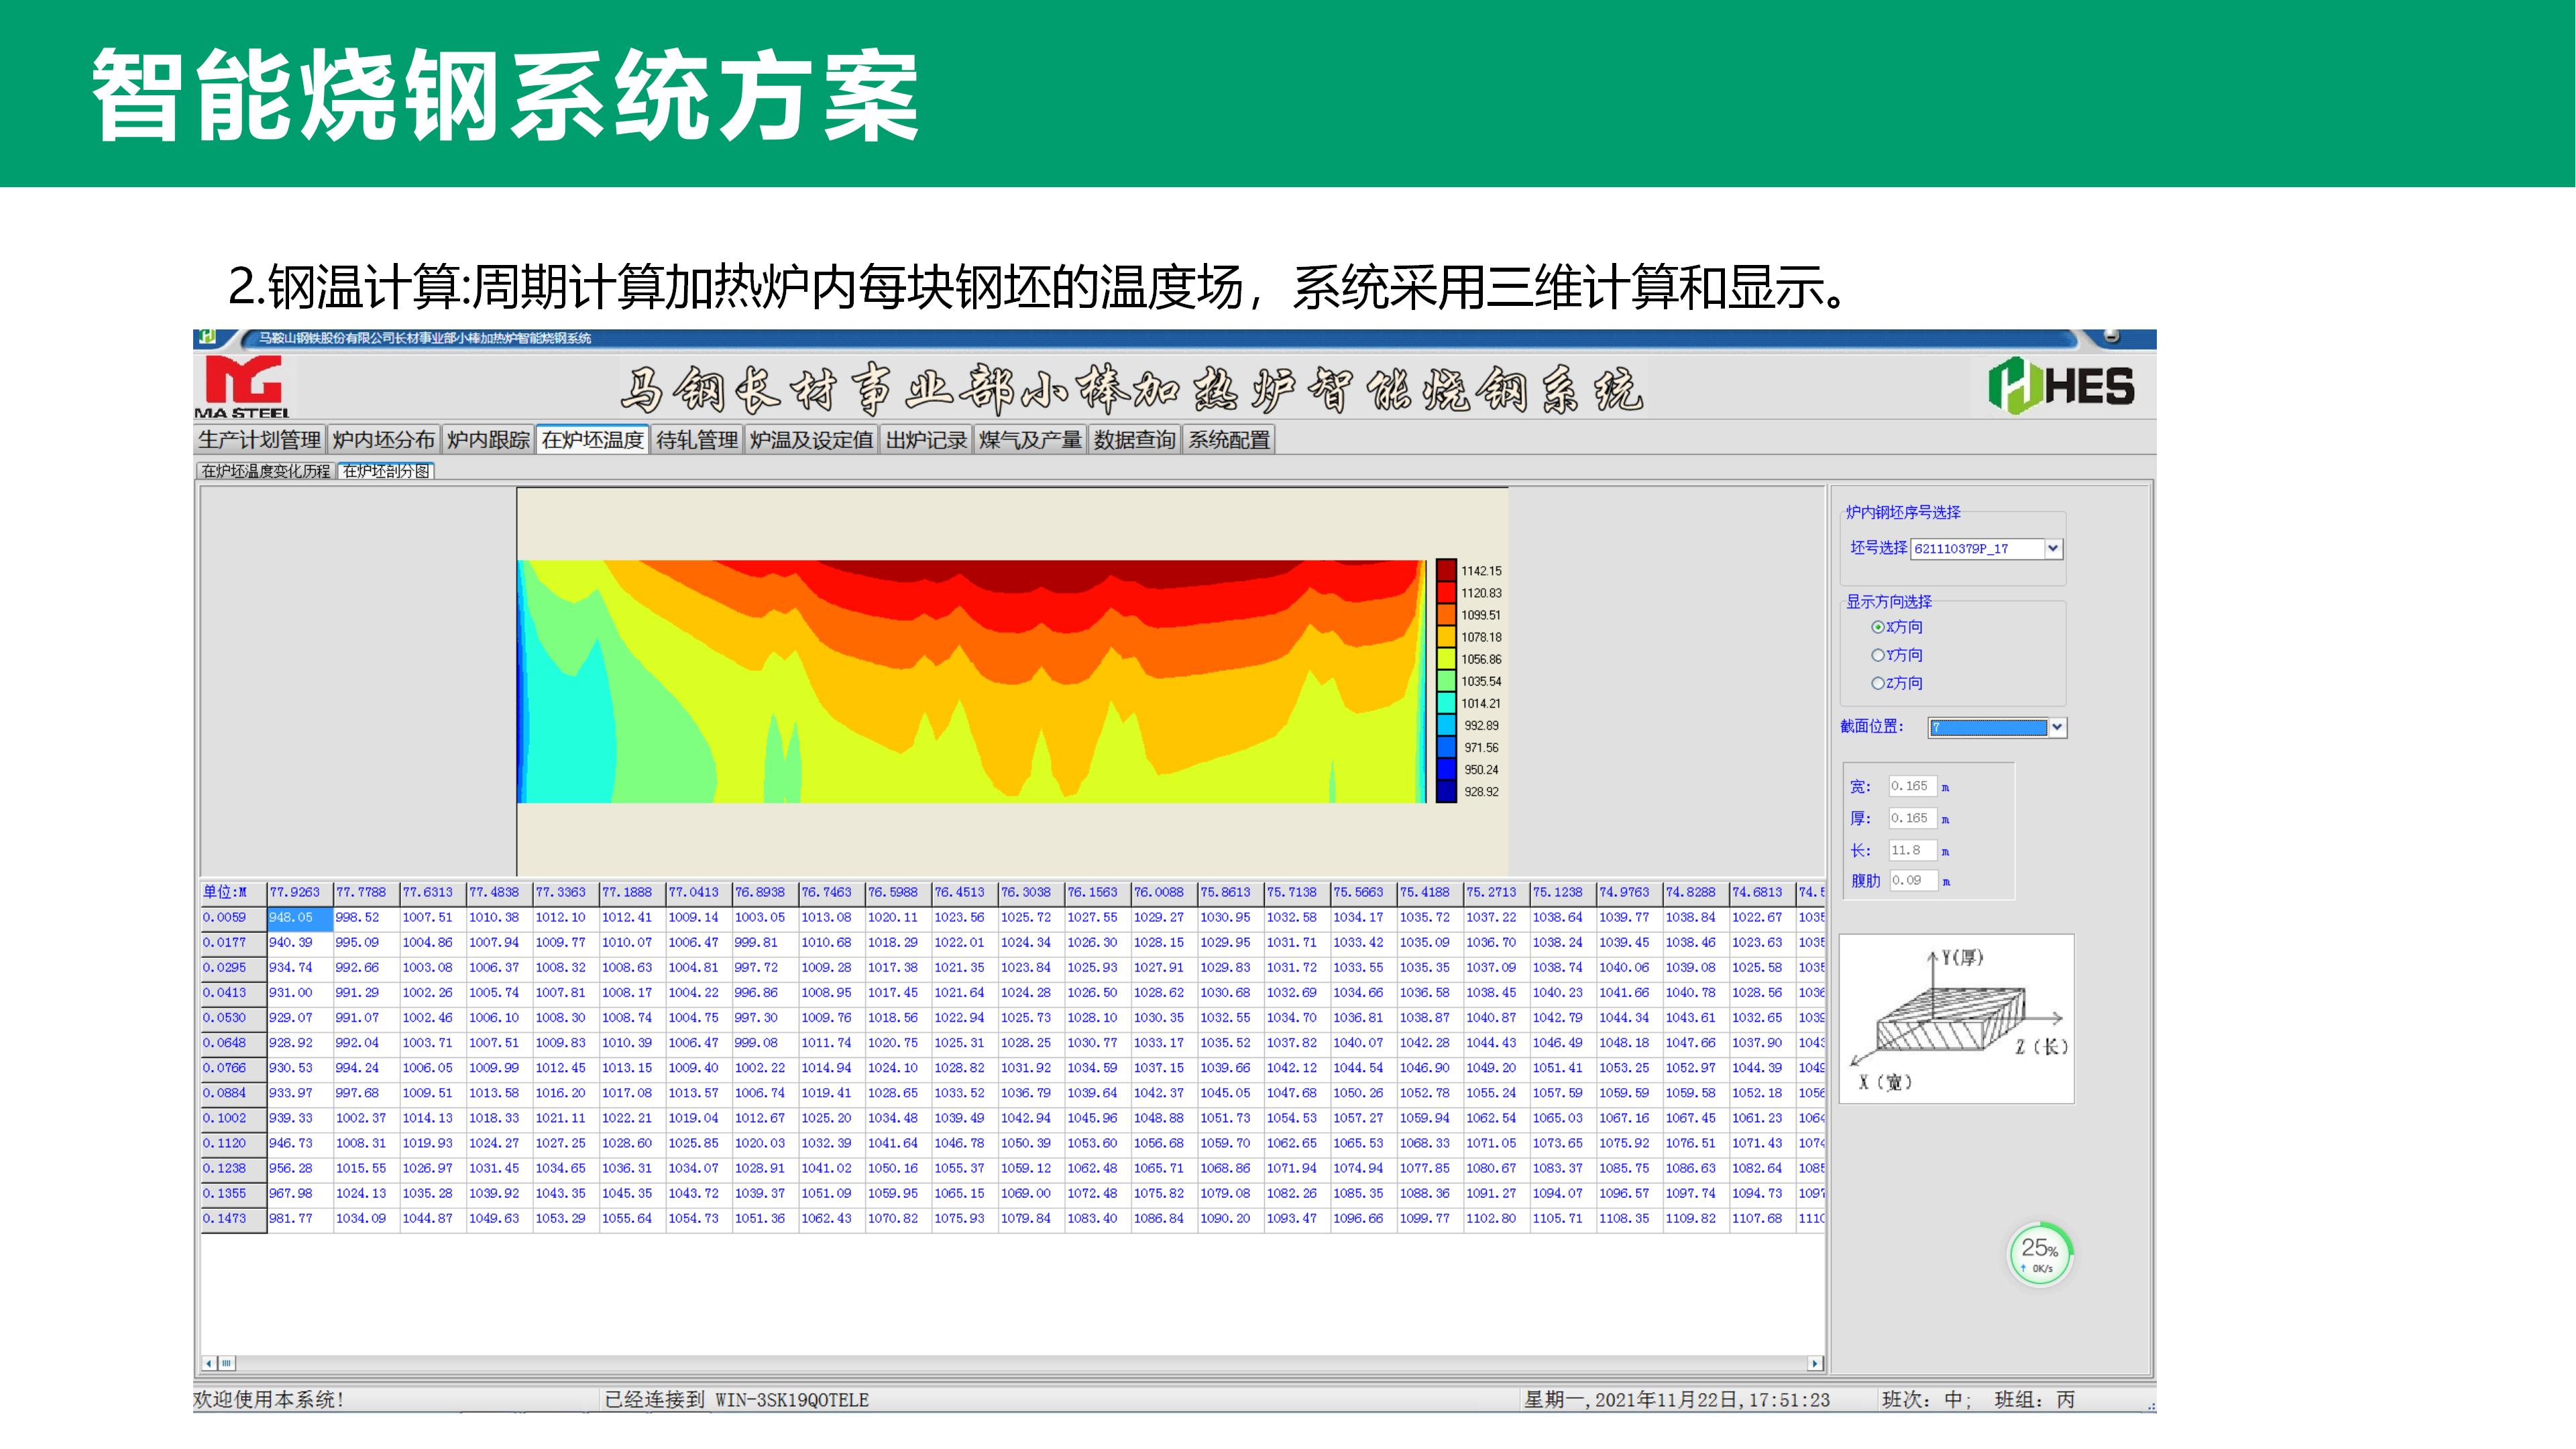Click column header 77.9263
2576x1449 pixels.
[299, 892]
